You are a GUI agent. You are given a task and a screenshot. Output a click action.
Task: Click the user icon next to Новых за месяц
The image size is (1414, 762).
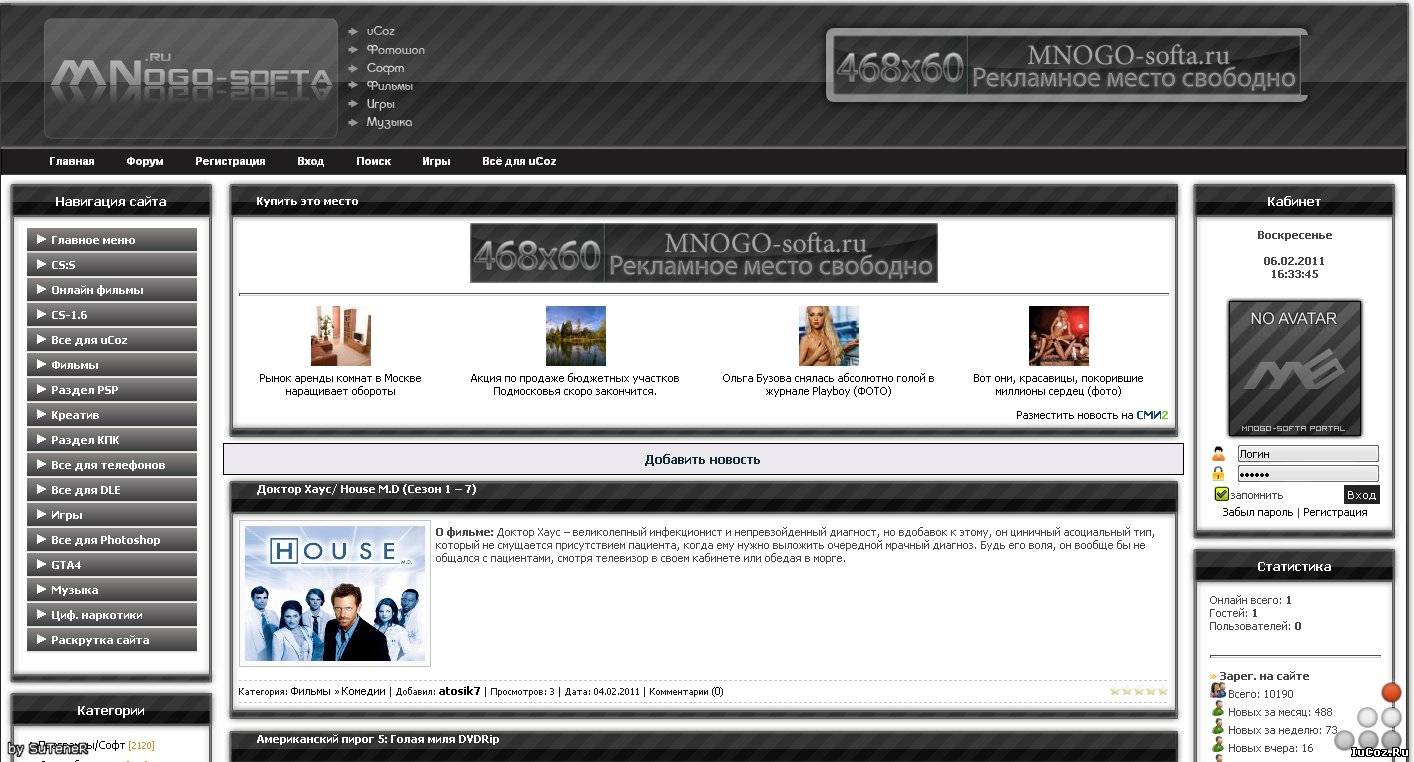coord(1218,710)
